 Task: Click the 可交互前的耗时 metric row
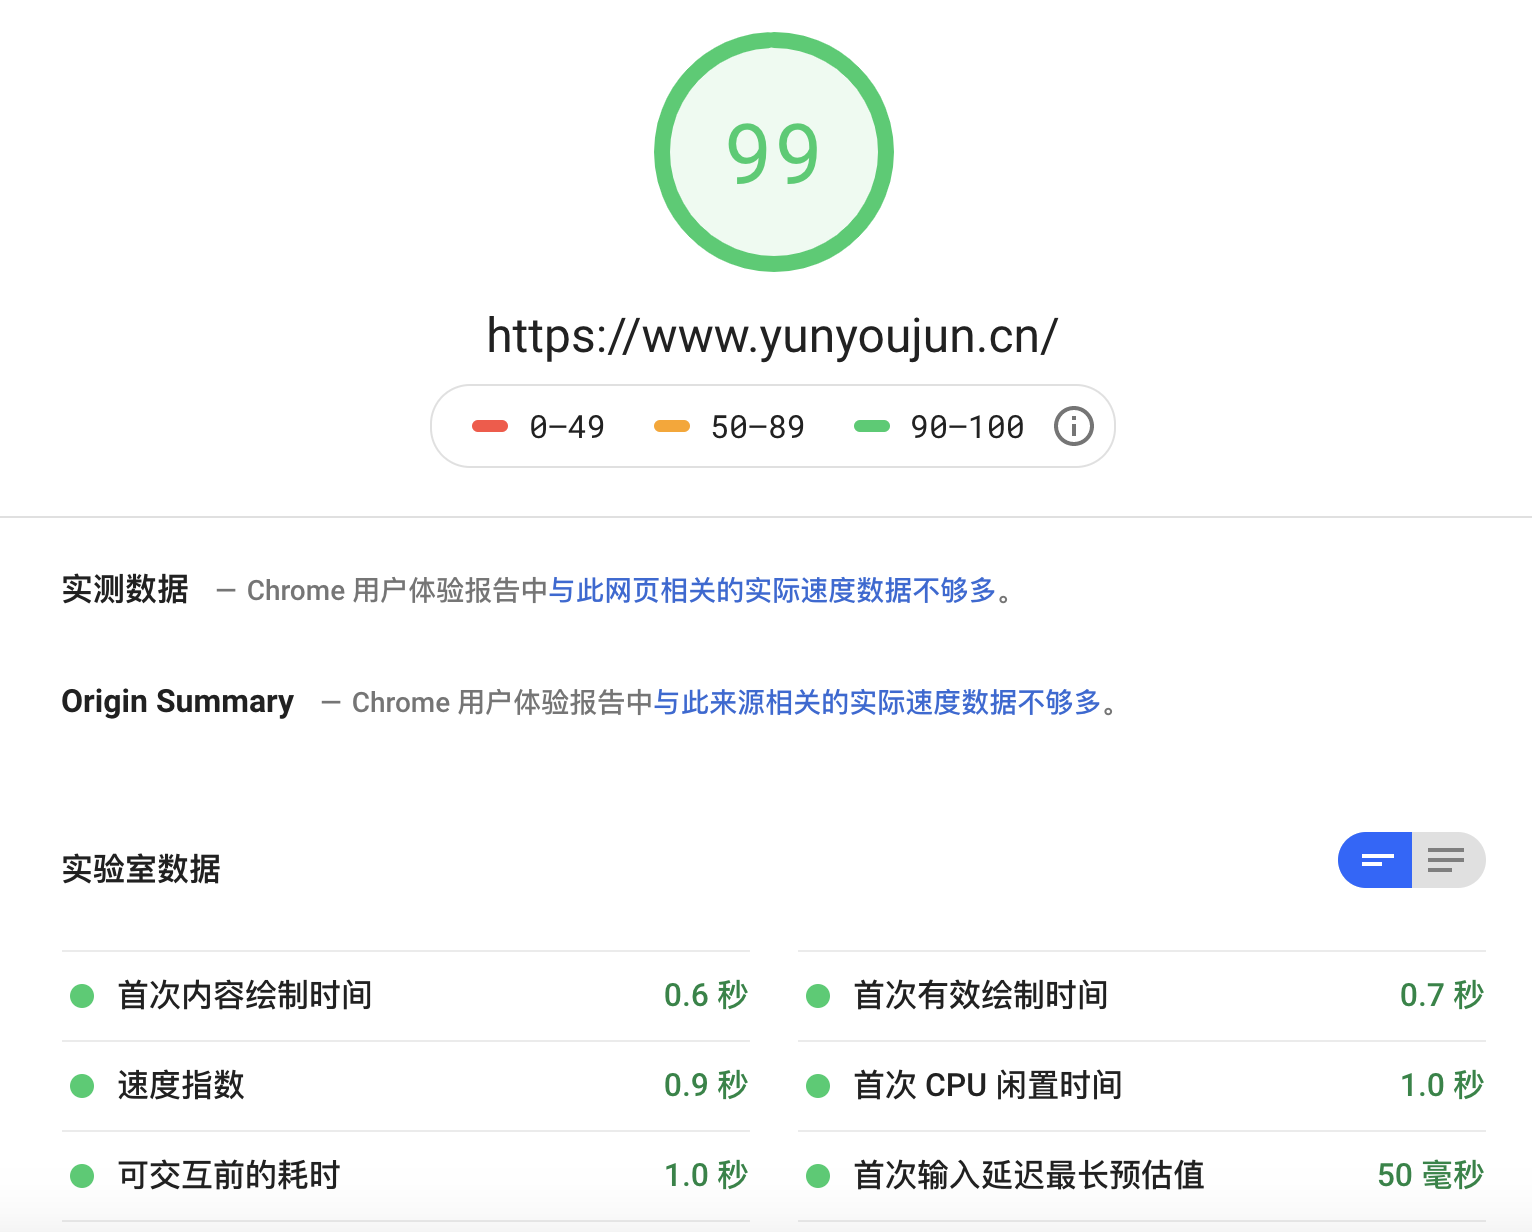[406, 1176]
